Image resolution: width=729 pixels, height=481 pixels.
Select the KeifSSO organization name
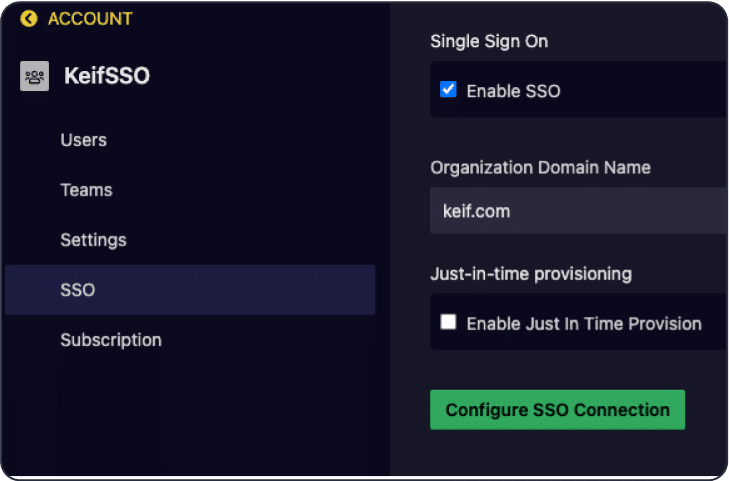tap(107, 76)
